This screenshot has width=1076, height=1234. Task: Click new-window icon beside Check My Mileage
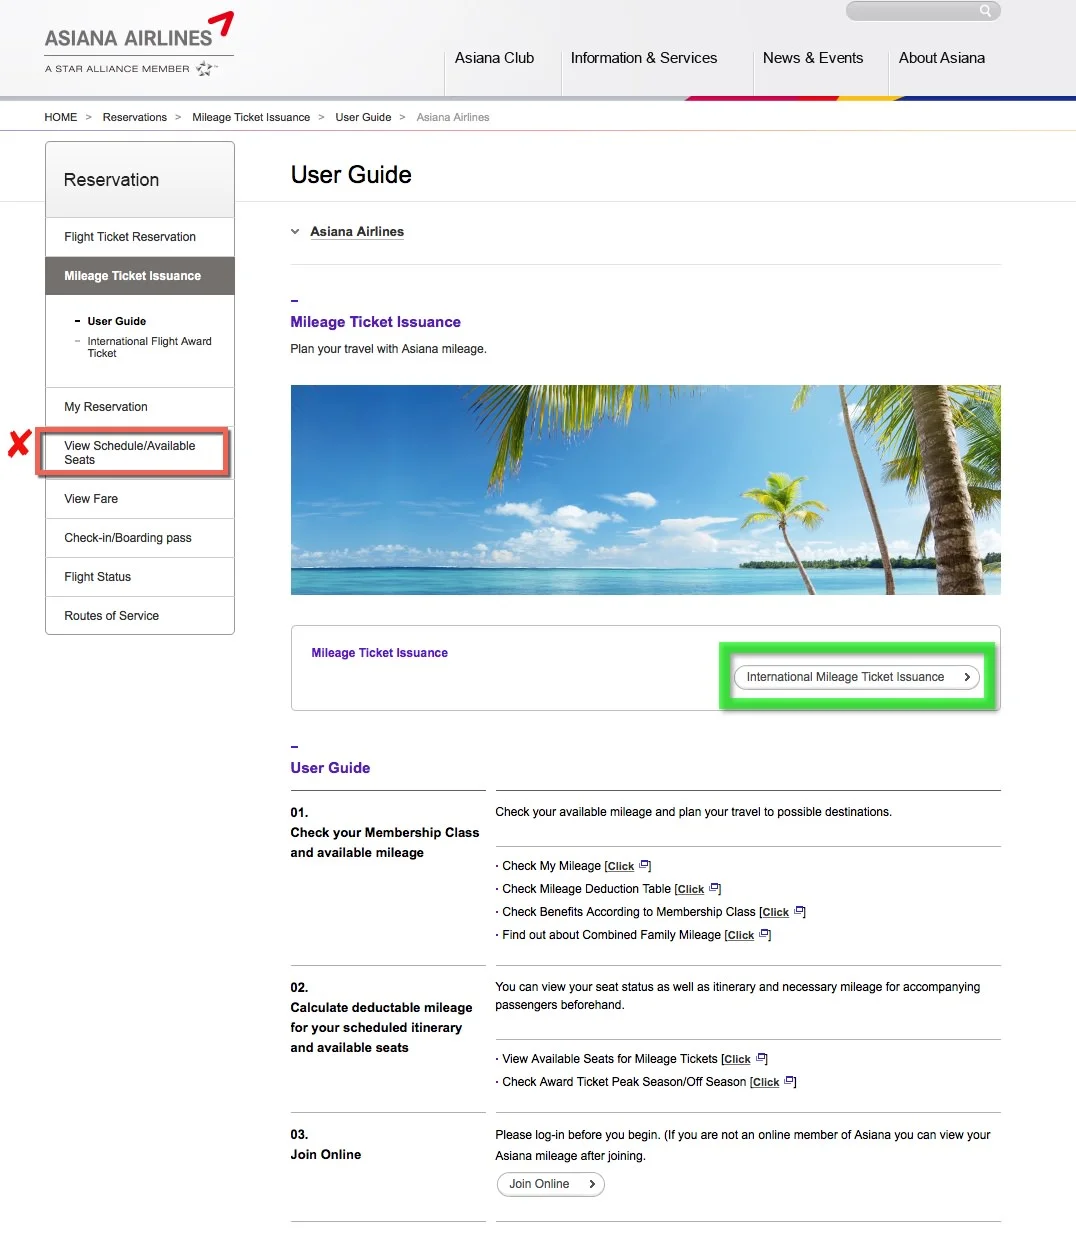pyautogui.click(x=644, y=865)
